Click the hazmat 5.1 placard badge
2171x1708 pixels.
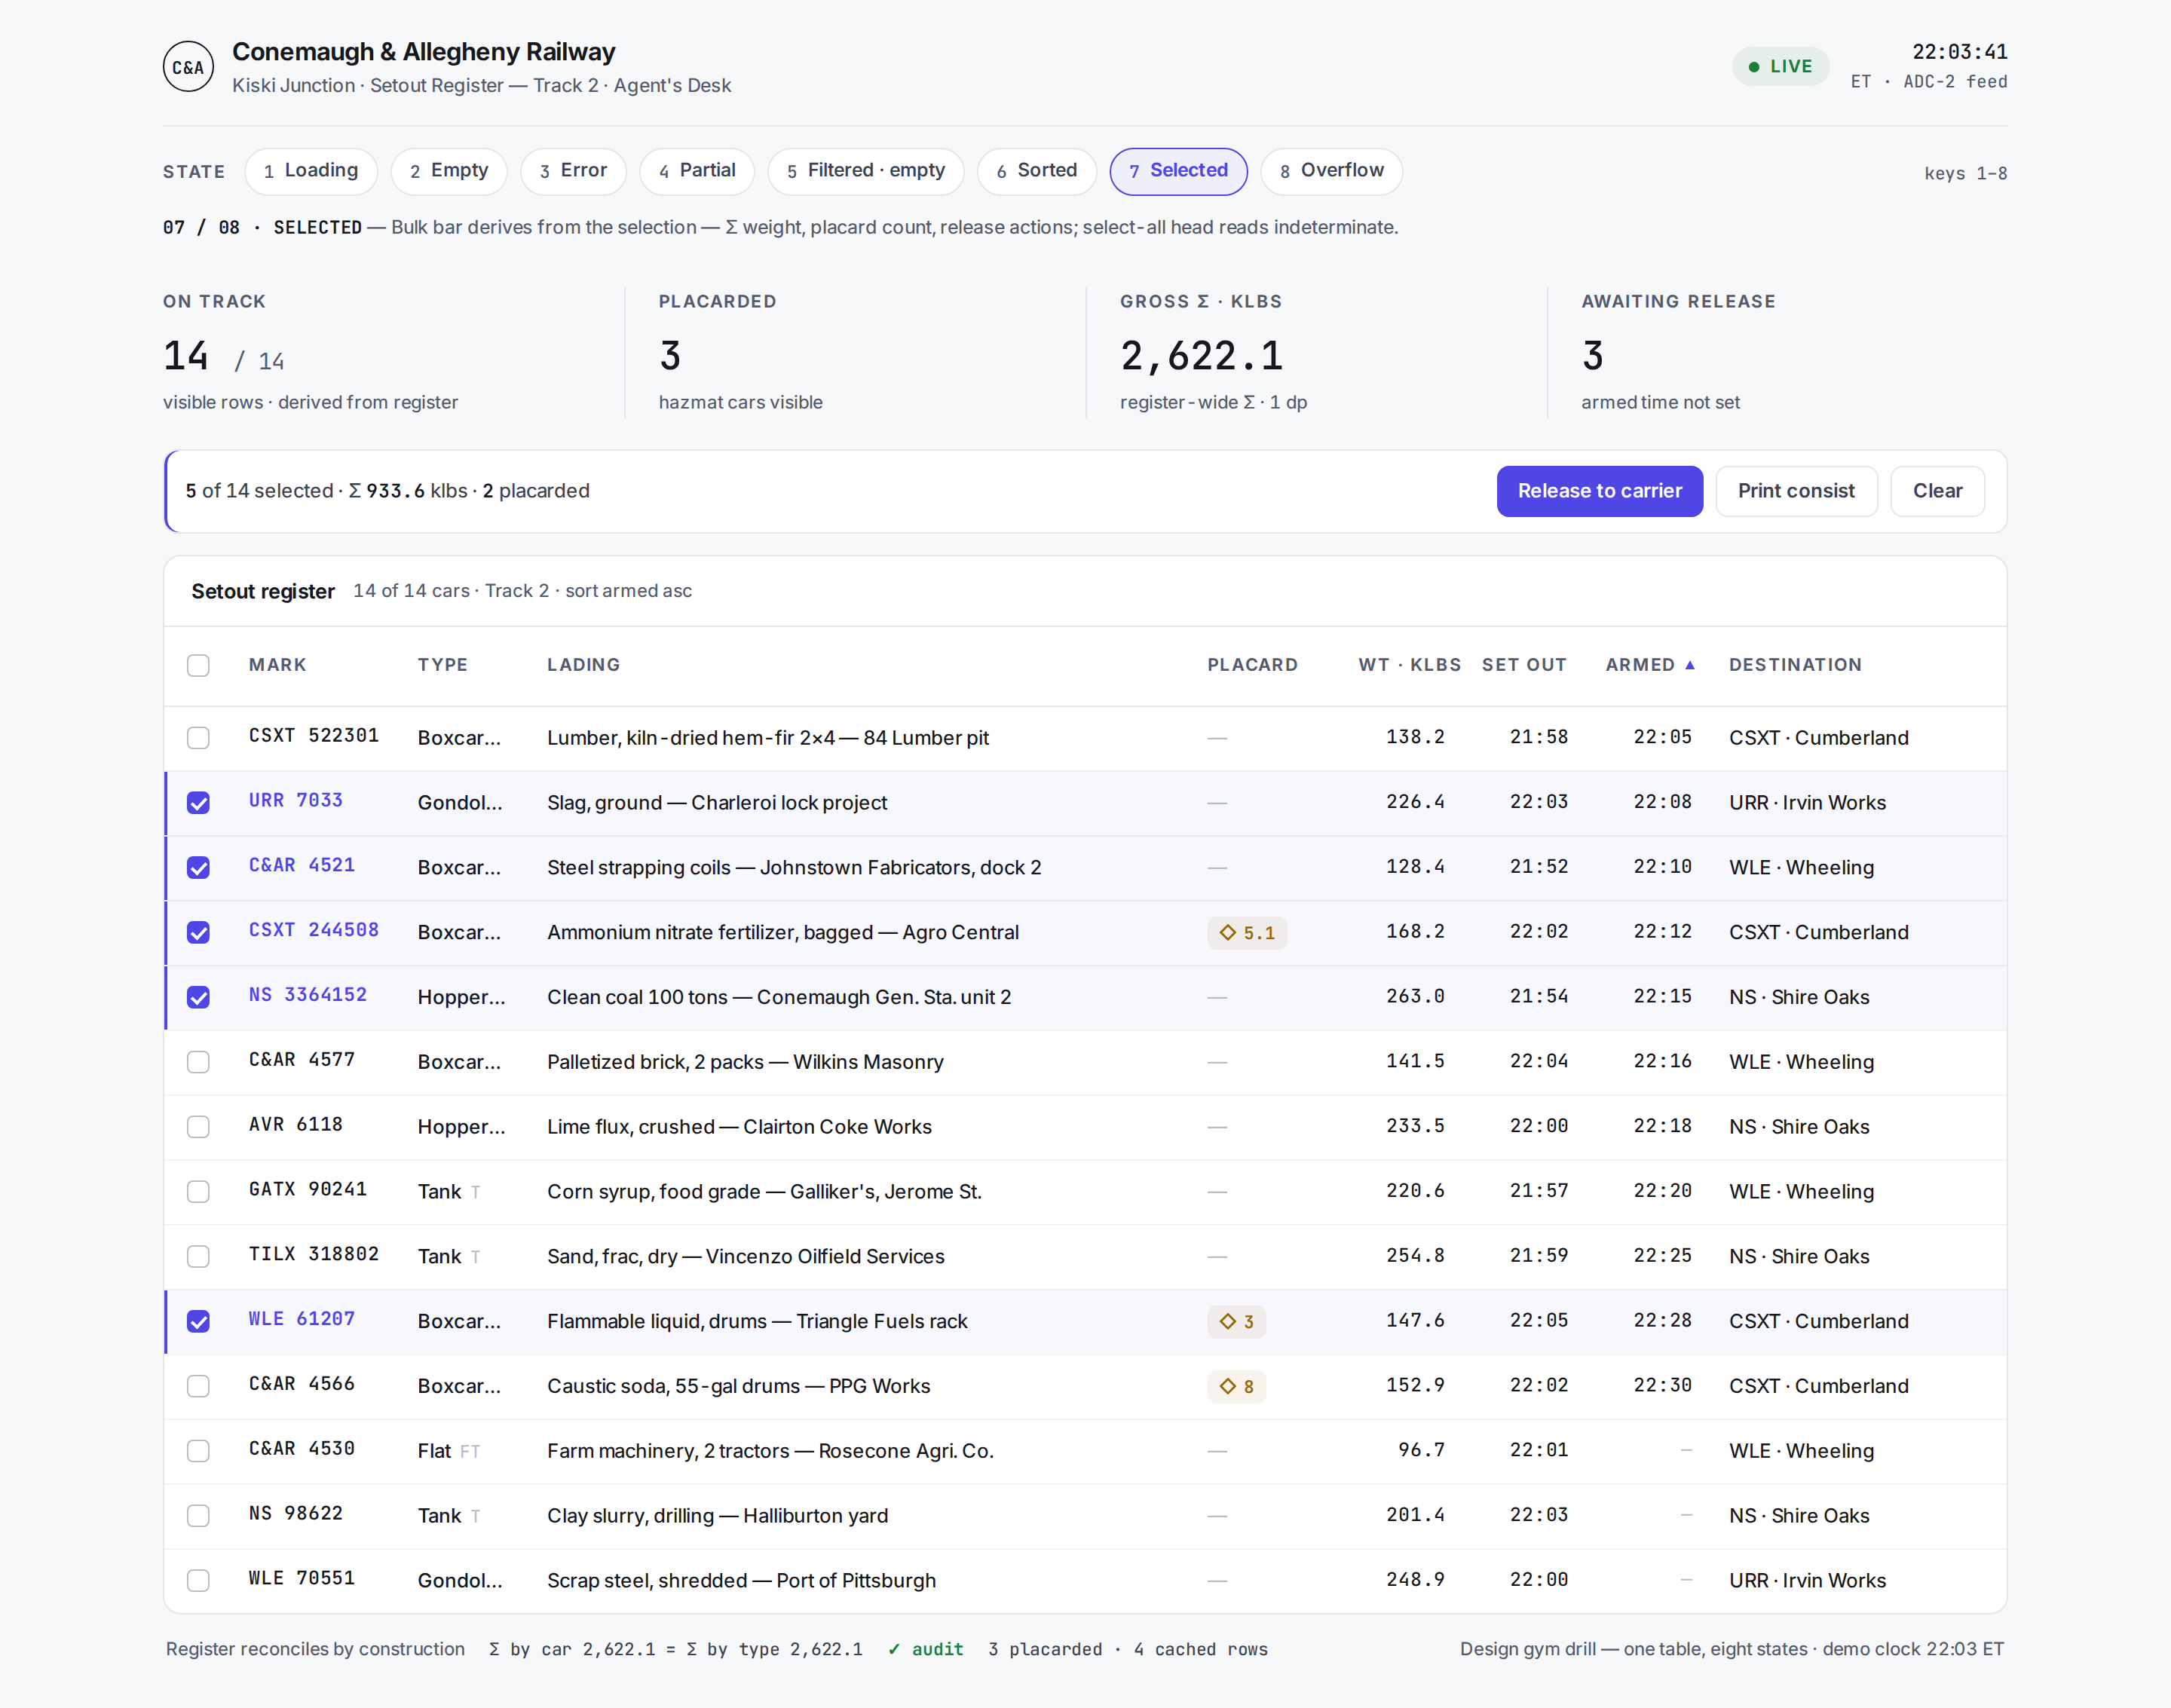tap(1246, 932)
